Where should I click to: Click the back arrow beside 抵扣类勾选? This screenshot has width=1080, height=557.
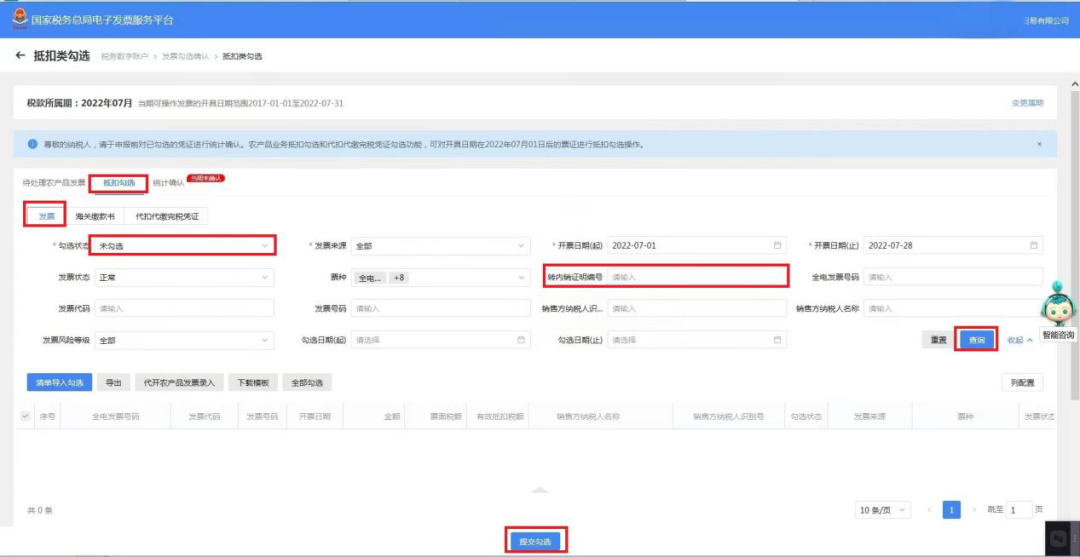point(20,56)
